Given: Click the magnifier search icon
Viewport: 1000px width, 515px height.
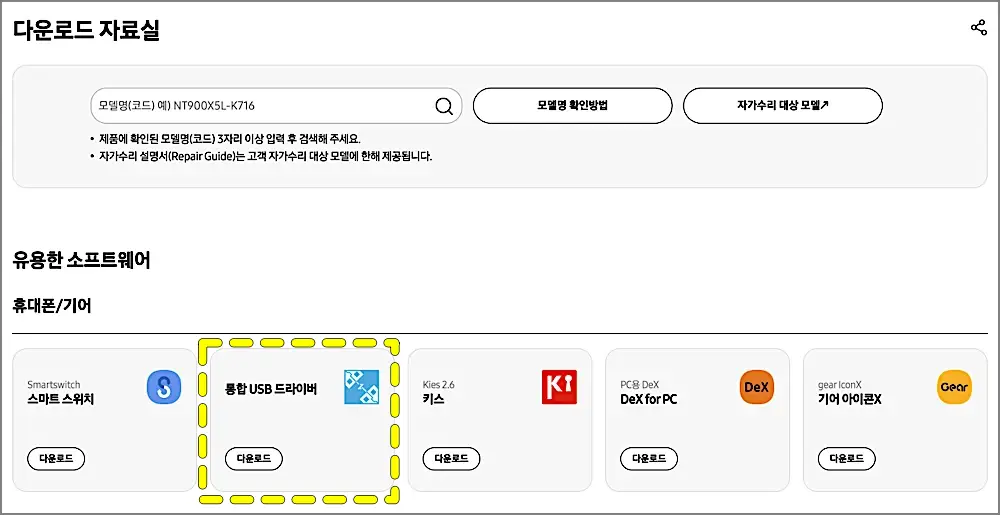Looking at the screenshot, I should pyautogui.click(x=444, y=106).
